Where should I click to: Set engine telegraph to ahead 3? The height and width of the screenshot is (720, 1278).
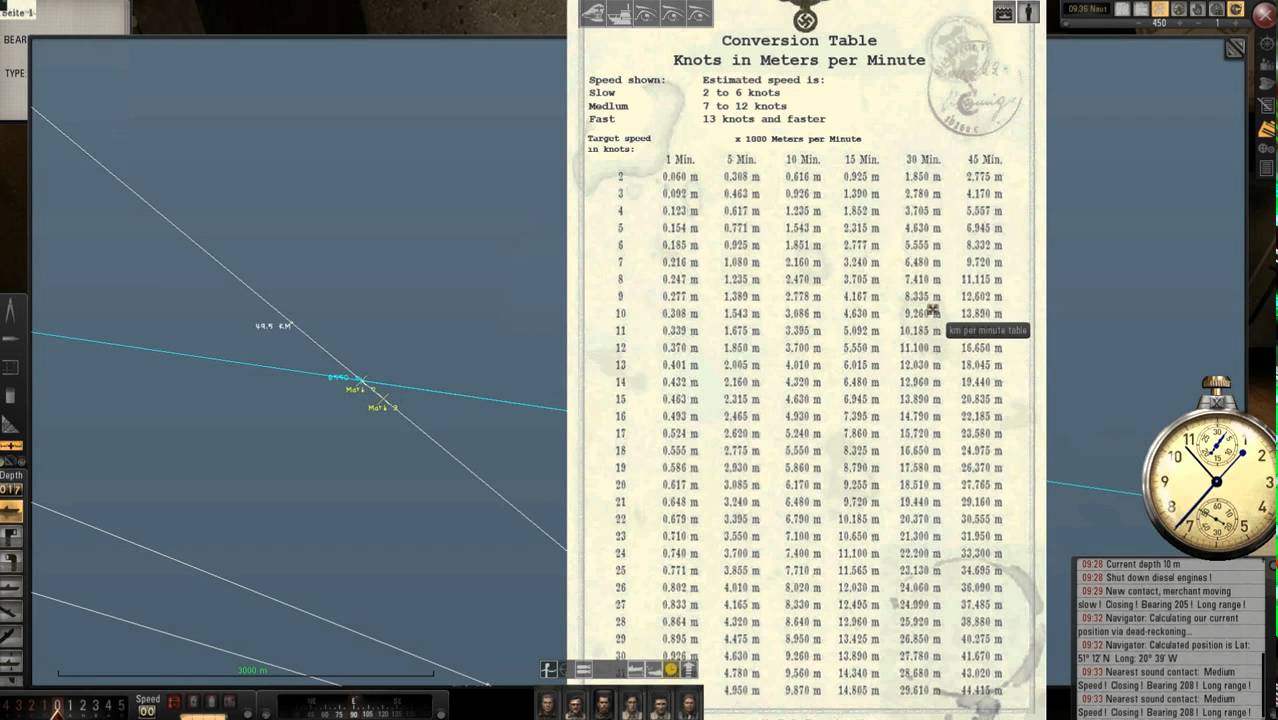pos(96,706)
